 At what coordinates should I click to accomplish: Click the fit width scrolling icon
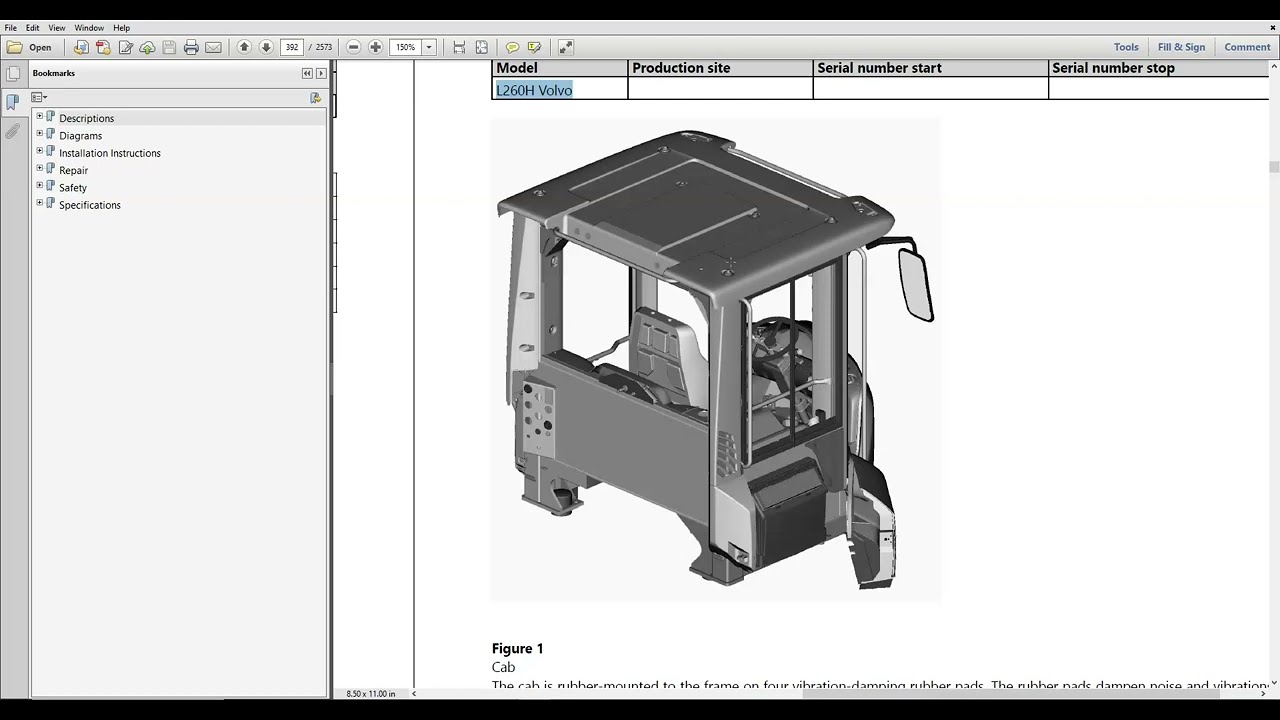pyautogui.click(x=459, y=47)
